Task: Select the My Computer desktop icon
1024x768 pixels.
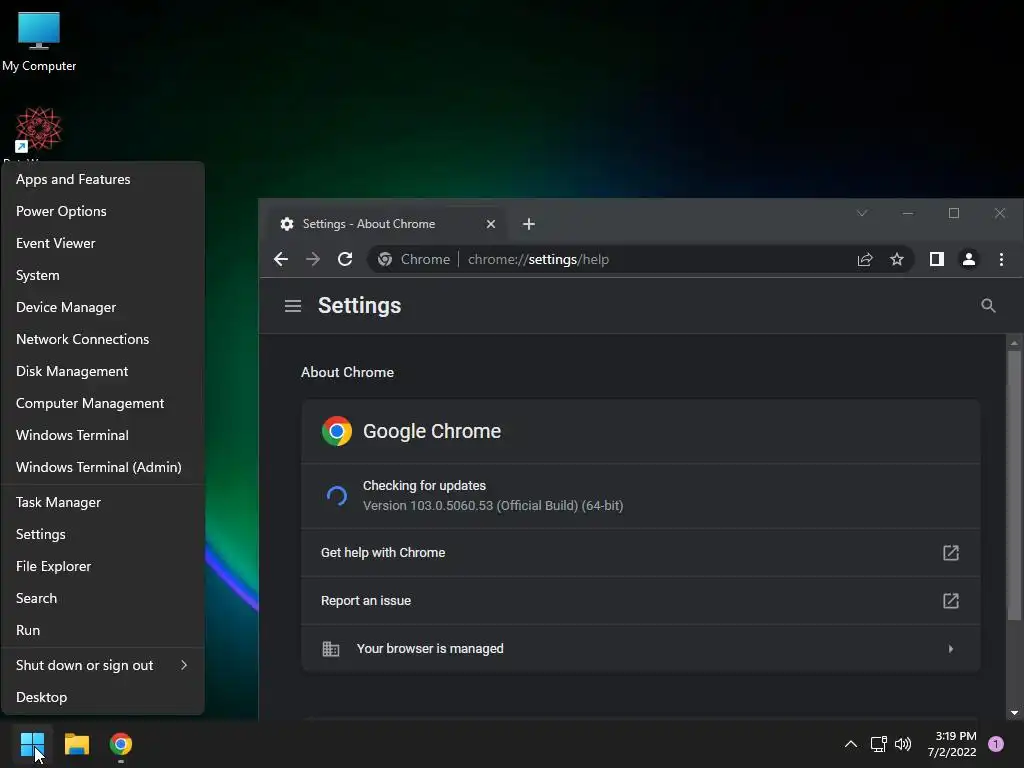Action: click(39, 41)
